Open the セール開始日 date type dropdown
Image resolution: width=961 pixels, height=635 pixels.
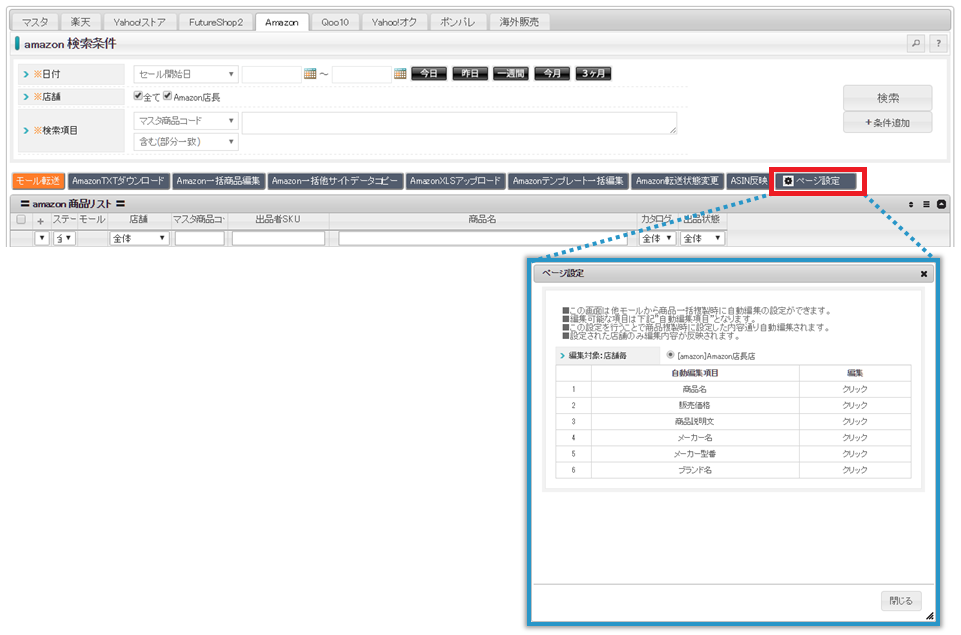186,74
